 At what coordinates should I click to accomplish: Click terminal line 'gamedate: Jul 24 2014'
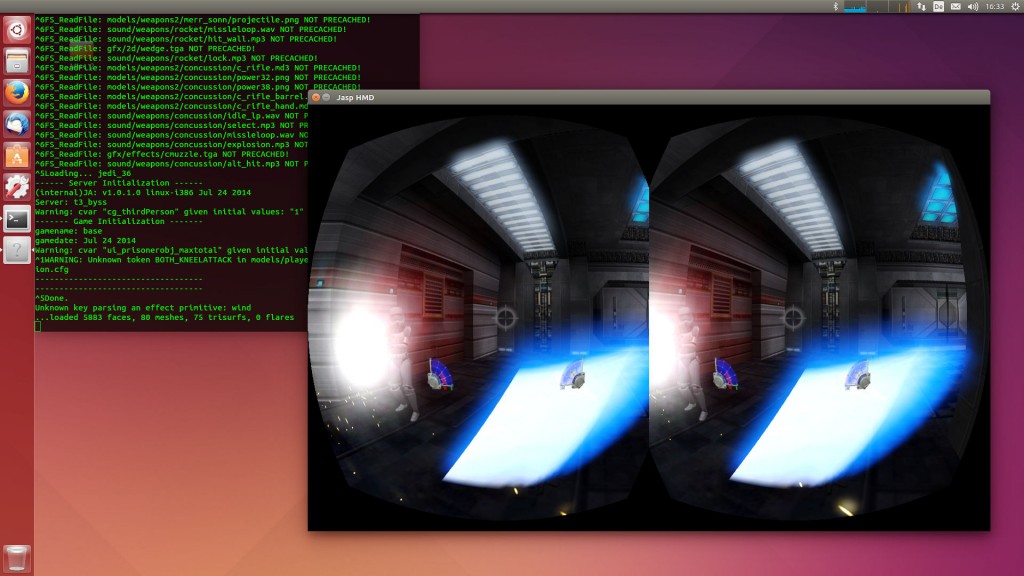pos(86,240)
